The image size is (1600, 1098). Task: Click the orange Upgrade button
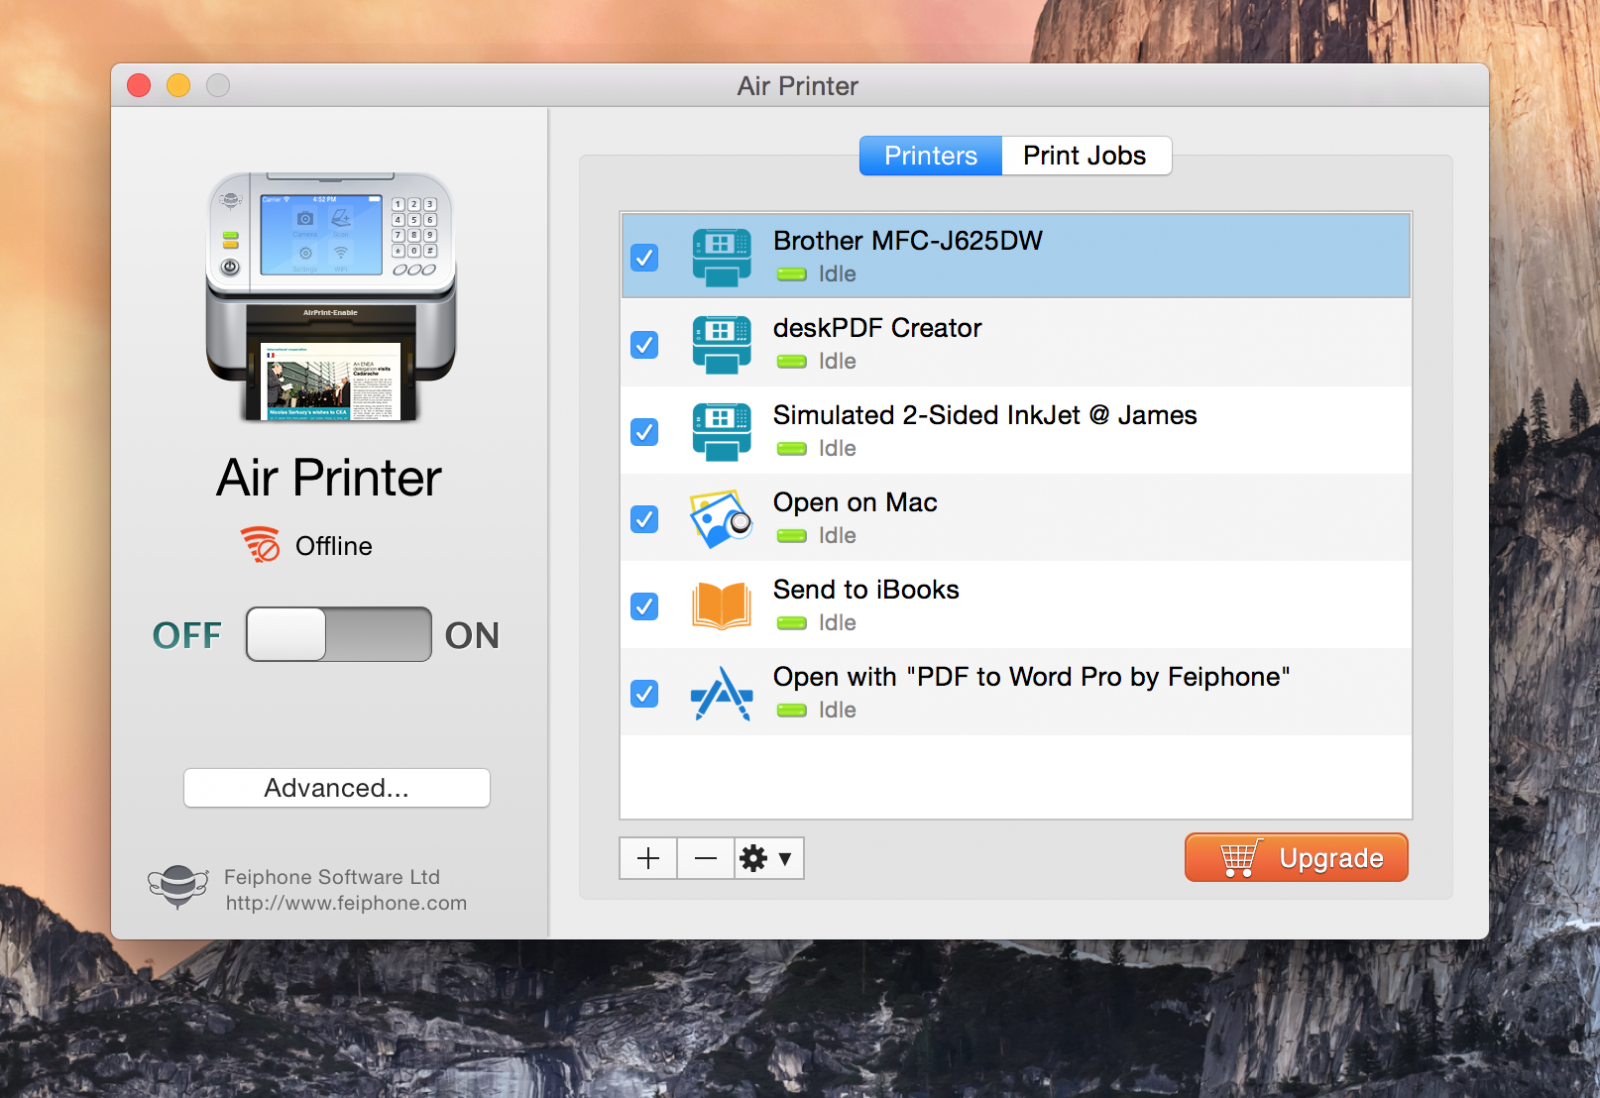(x=1297, y=858)
